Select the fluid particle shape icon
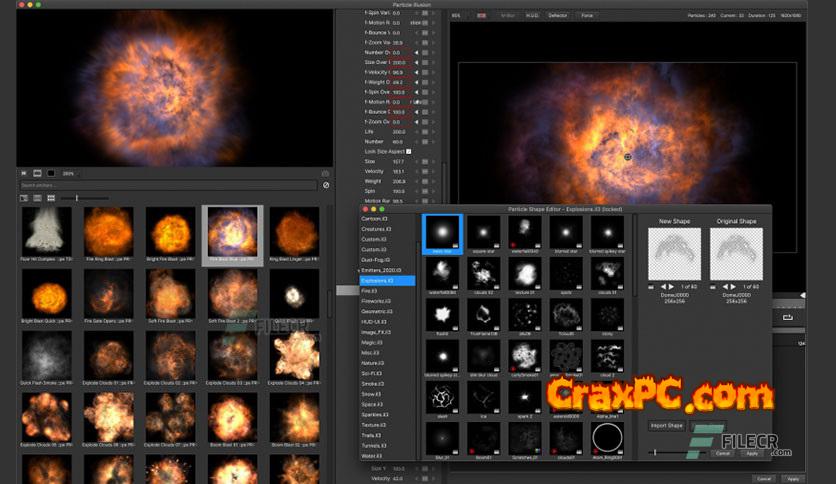 pyautogui.click(x=442, y=316)
